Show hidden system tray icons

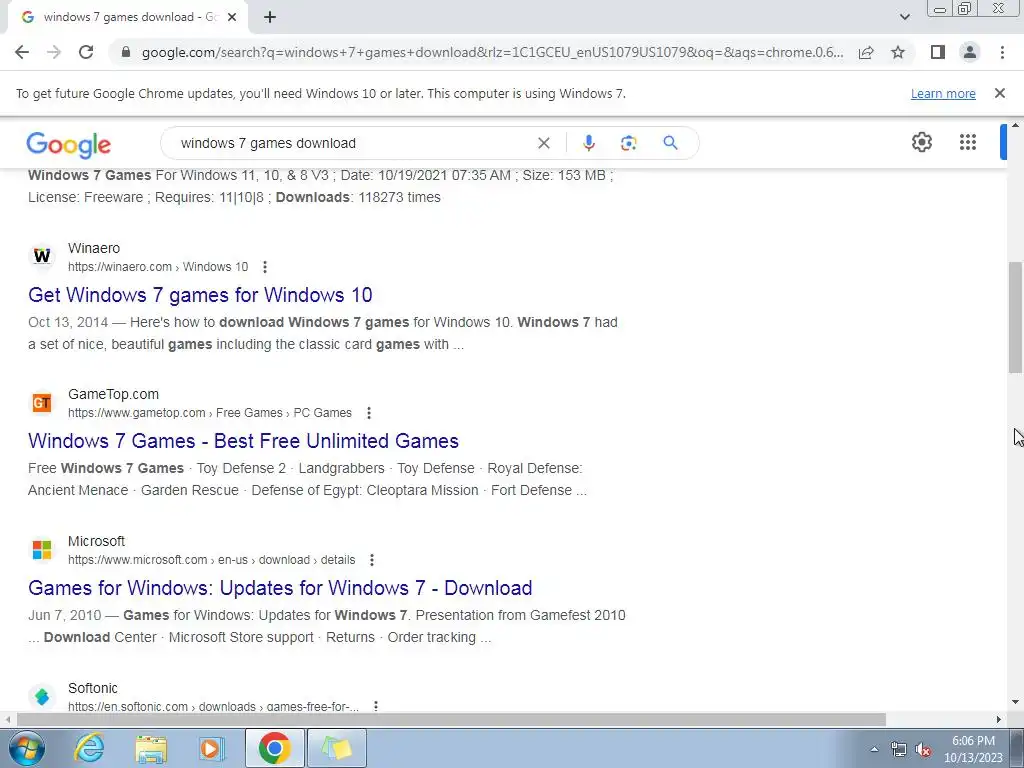click(874, 749)
